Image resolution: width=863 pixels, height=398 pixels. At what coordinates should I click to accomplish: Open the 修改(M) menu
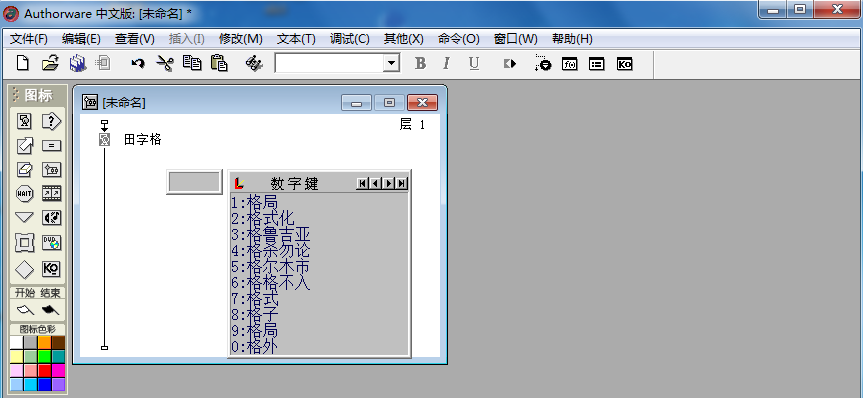[241, 39]
